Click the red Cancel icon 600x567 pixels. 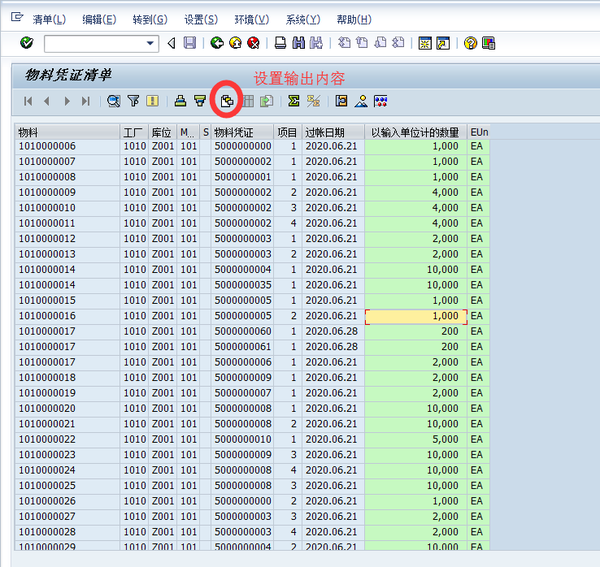pyautogui.click(x=253, y=43)
